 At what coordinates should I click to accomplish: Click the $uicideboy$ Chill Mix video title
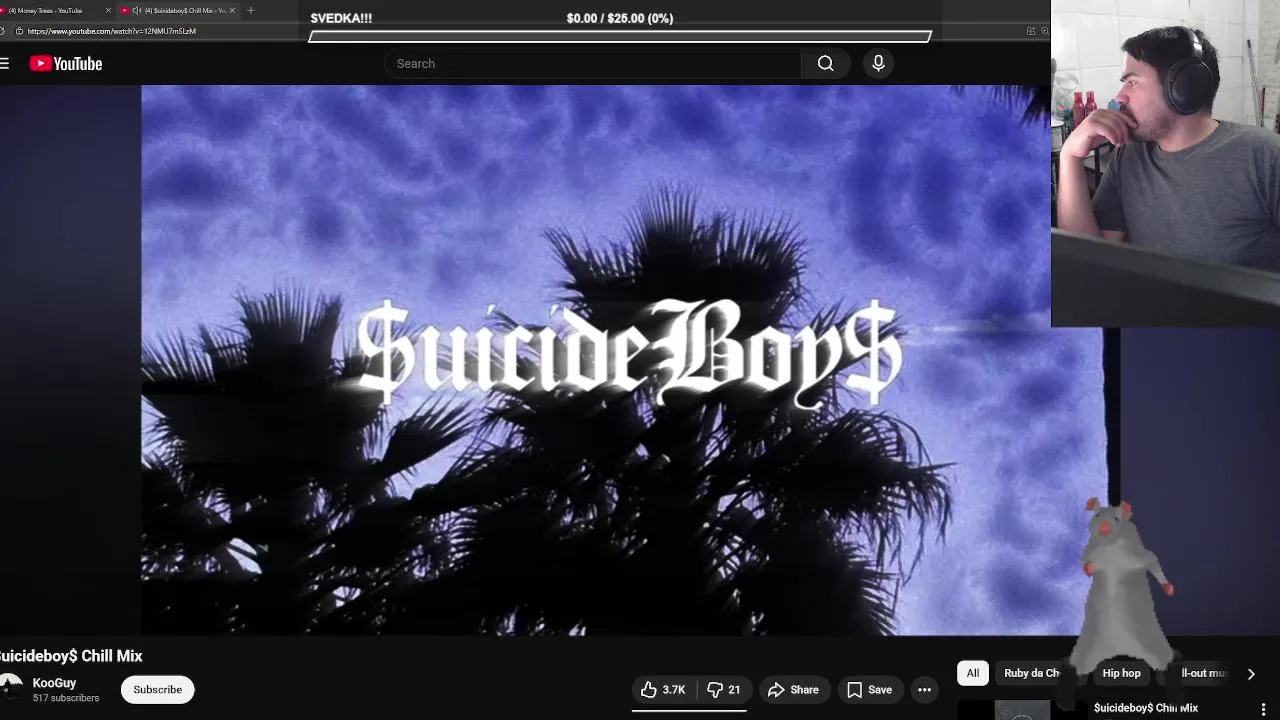tap(71, 656)
